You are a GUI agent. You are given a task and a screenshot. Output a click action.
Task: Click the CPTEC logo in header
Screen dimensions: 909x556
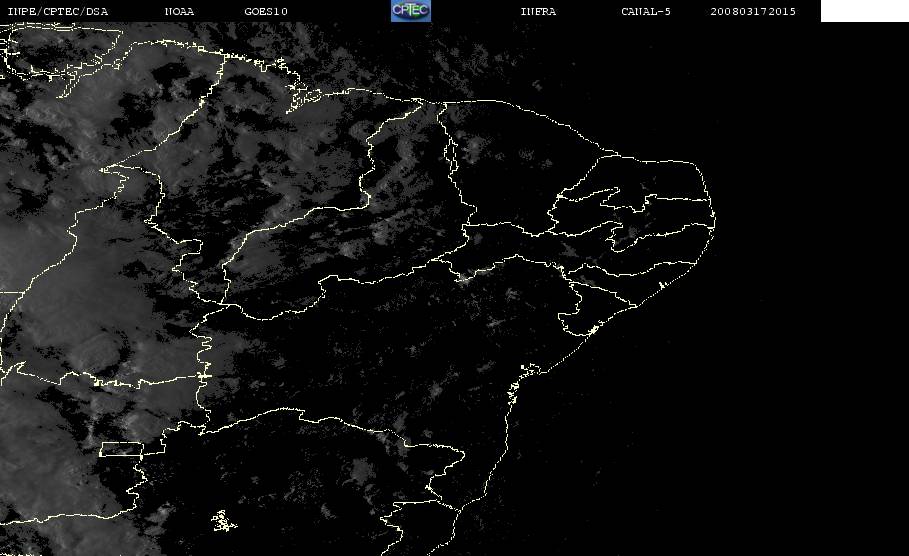pyautogui.click(x=411, y=11)
